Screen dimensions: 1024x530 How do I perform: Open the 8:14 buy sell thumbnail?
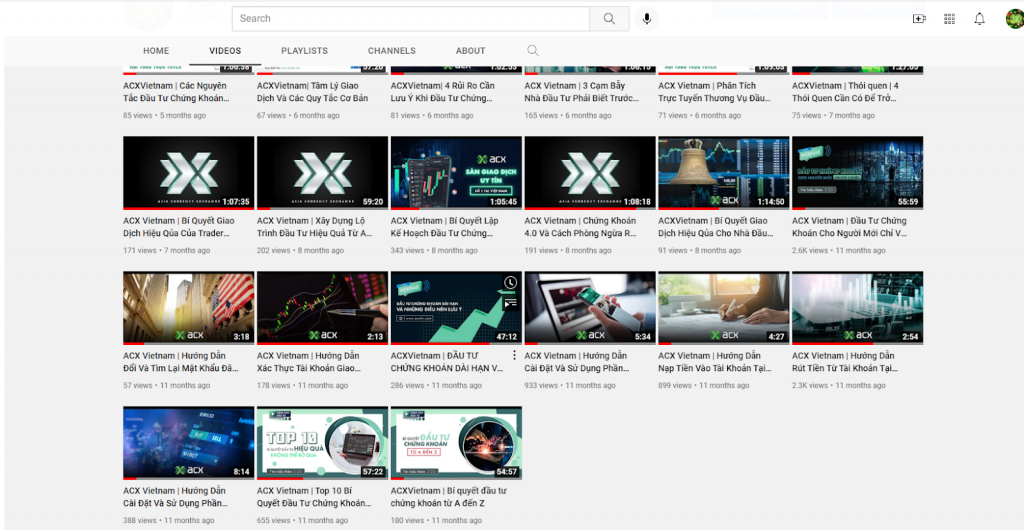189,443
